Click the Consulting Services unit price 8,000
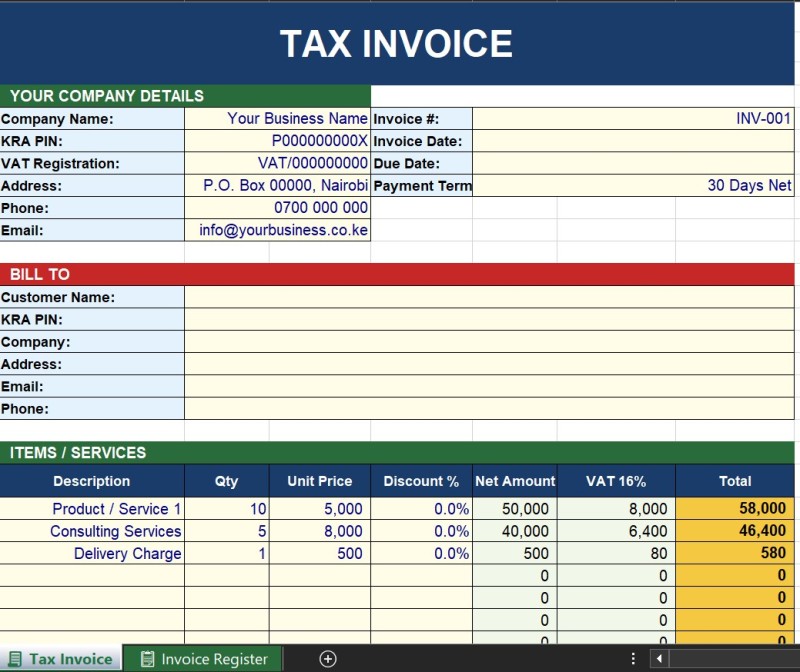 tap(320, 531)
